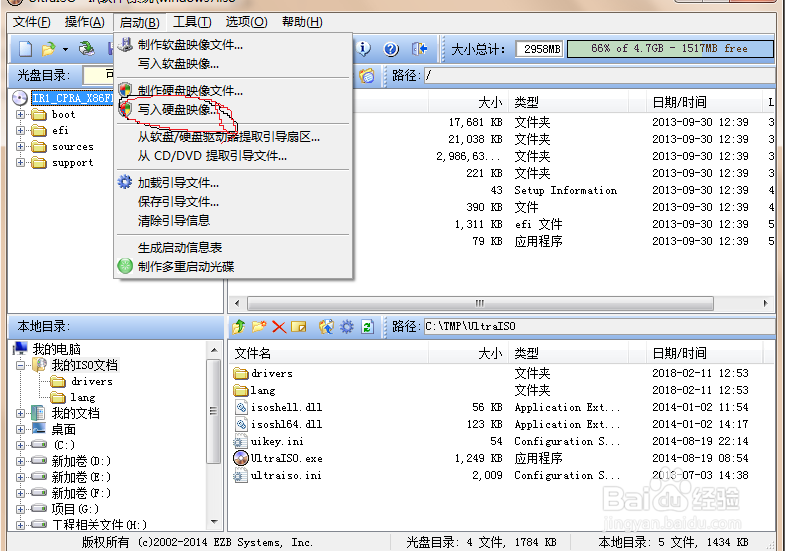The height and width of the screenshot is (551, 785).
Task: Expand the 桌面 tree node
Action: click(x=20, y=429)
